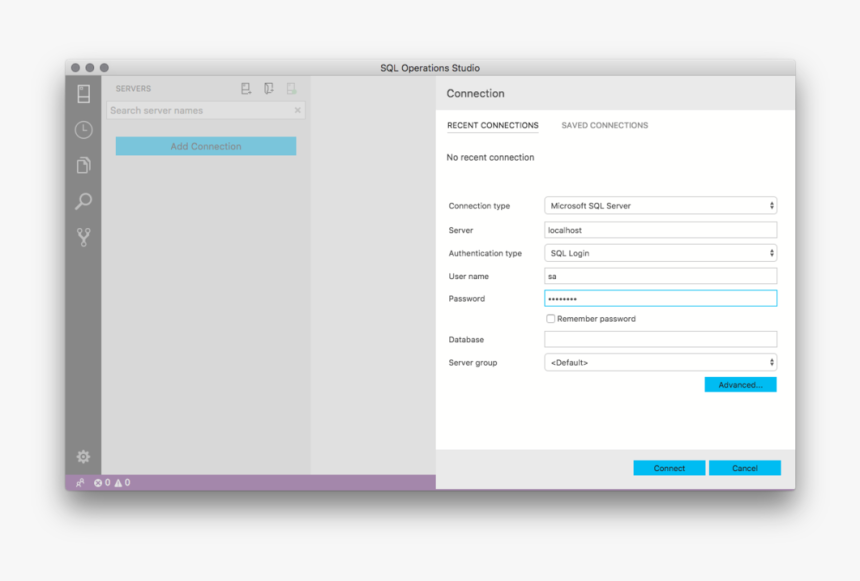860x581 pixels.
Task: Click the 'User name' label
Action: [468, 276]
